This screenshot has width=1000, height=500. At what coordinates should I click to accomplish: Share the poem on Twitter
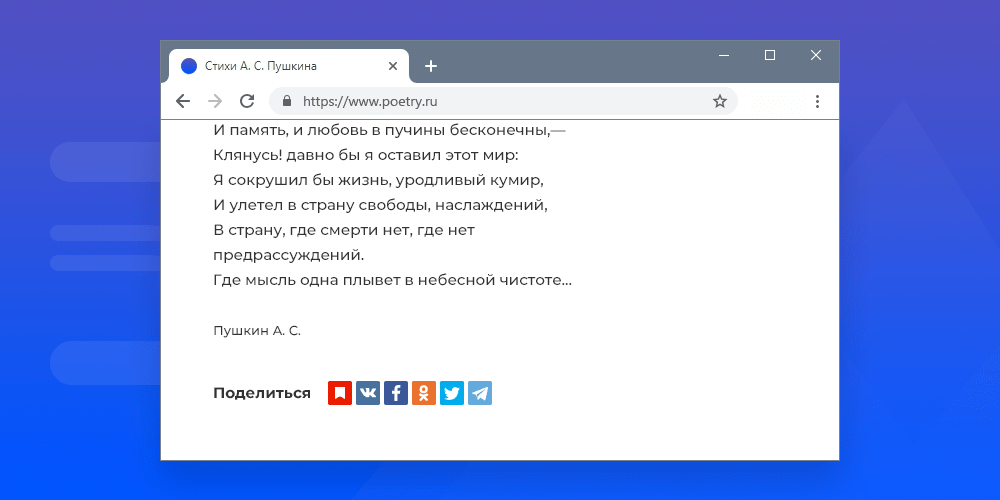tap(452, 393)
